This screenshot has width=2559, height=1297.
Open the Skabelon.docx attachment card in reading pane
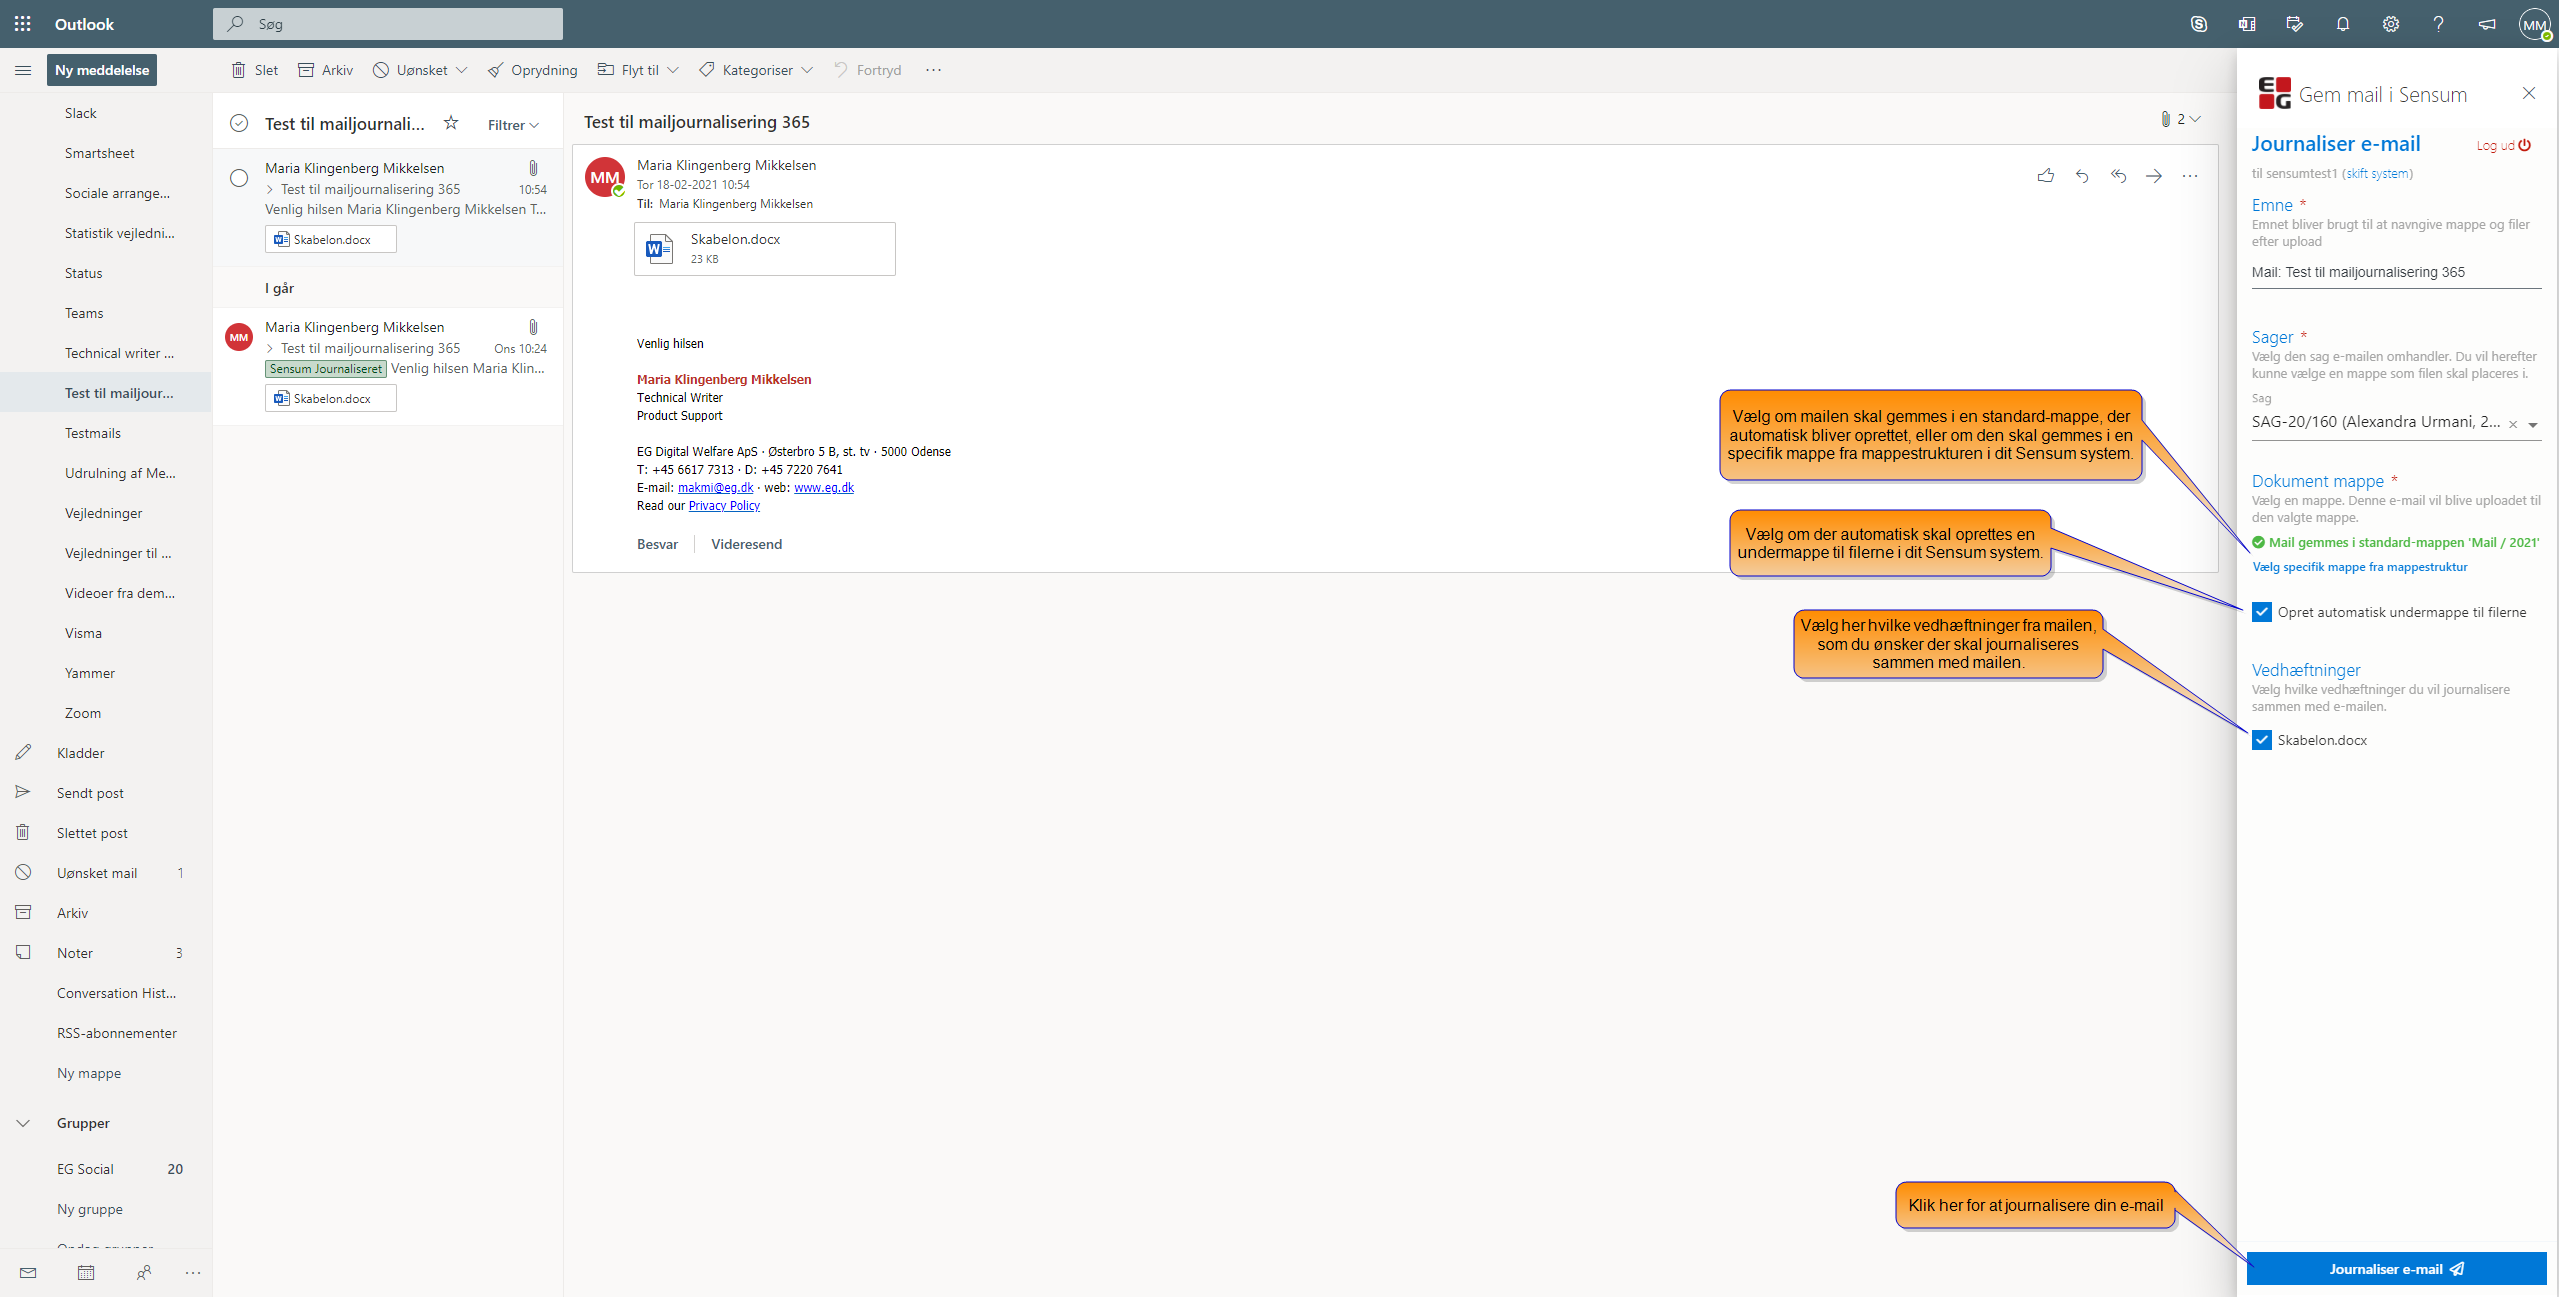click(x=765, y=249)
